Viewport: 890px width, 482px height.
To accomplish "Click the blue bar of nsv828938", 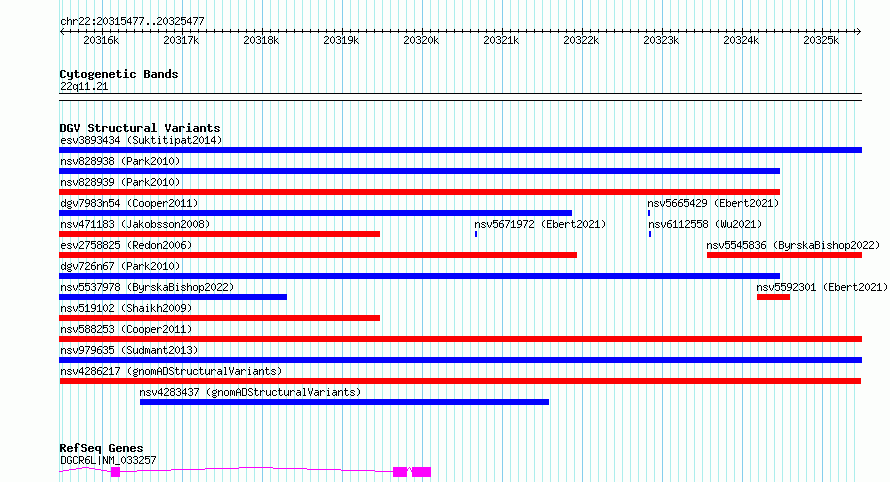I will point(419,171).
